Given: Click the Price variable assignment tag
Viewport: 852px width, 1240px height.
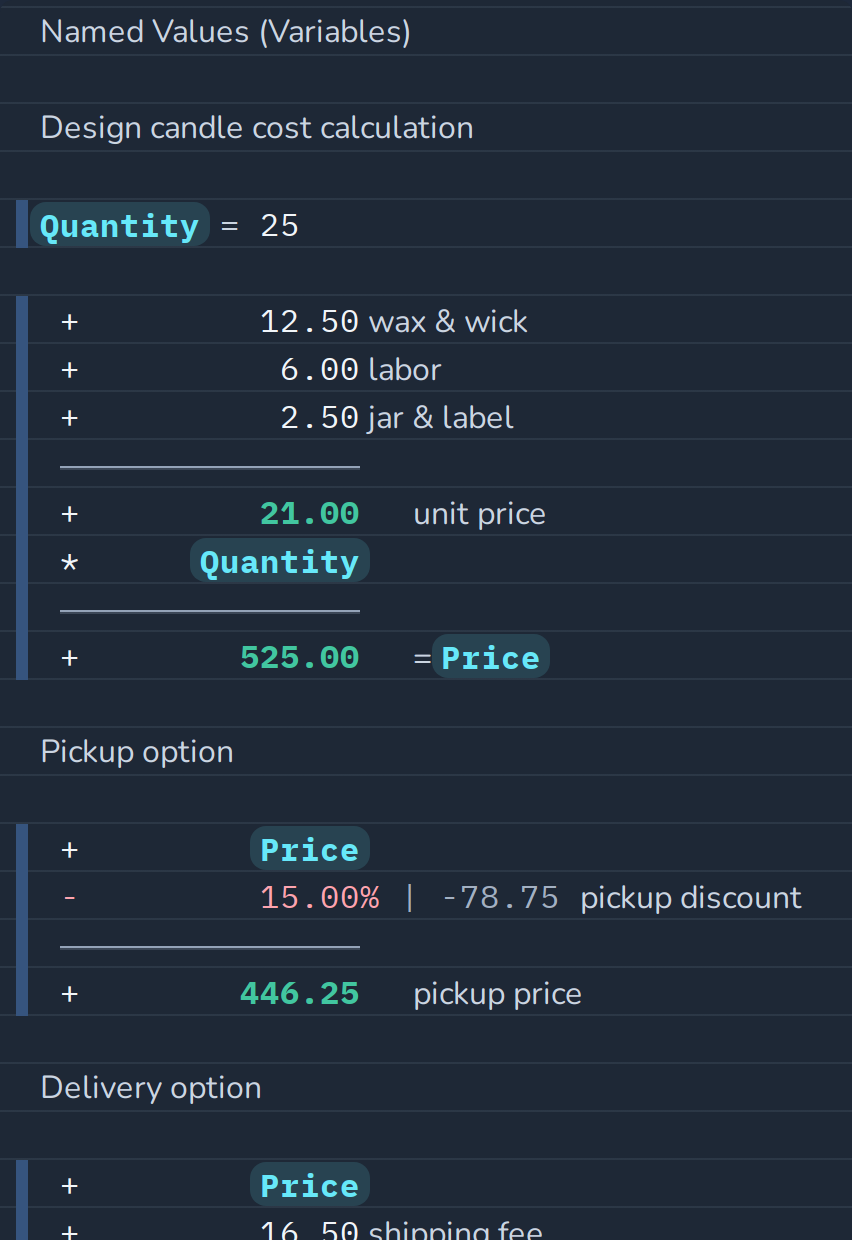Looking at the screenshot, I should tap(491, 658).
